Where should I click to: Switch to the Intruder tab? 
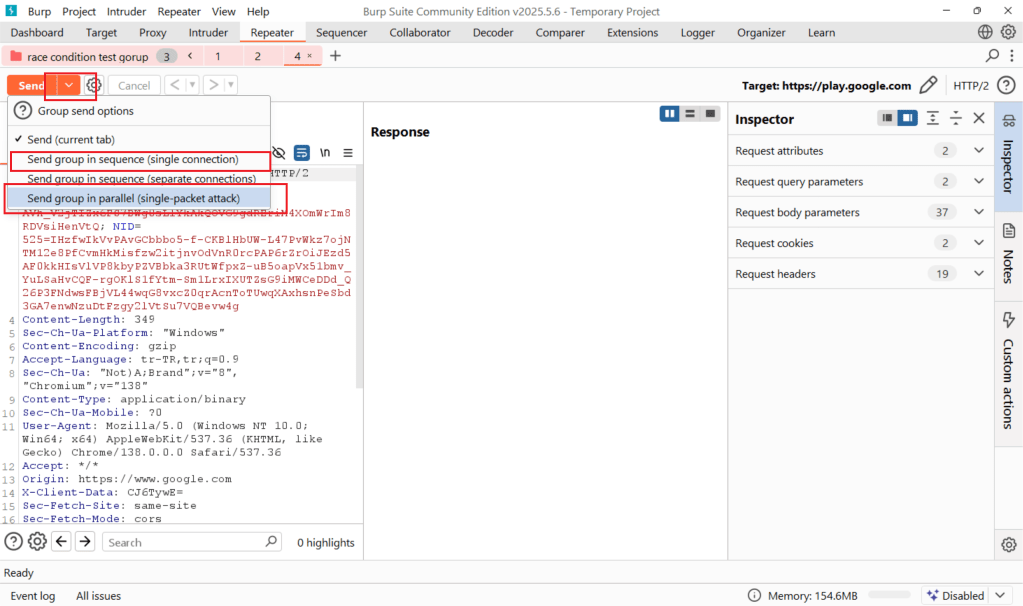(208, 33)
